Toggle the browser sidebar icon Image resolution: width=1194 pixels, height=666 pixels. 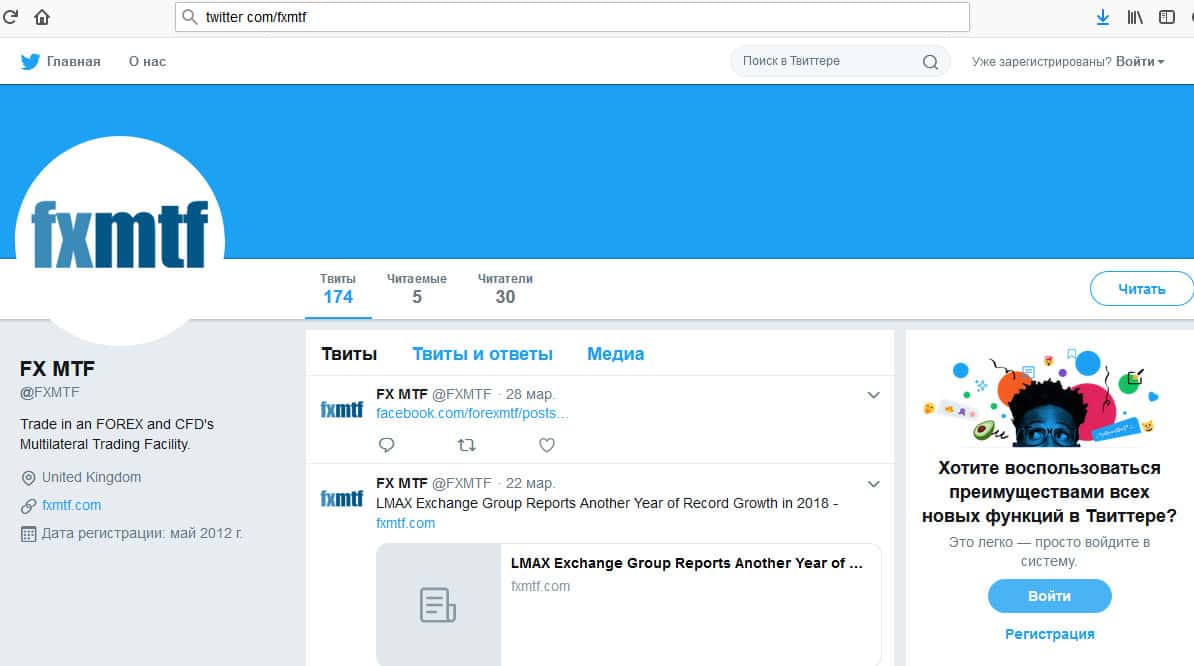point(1167,17)
